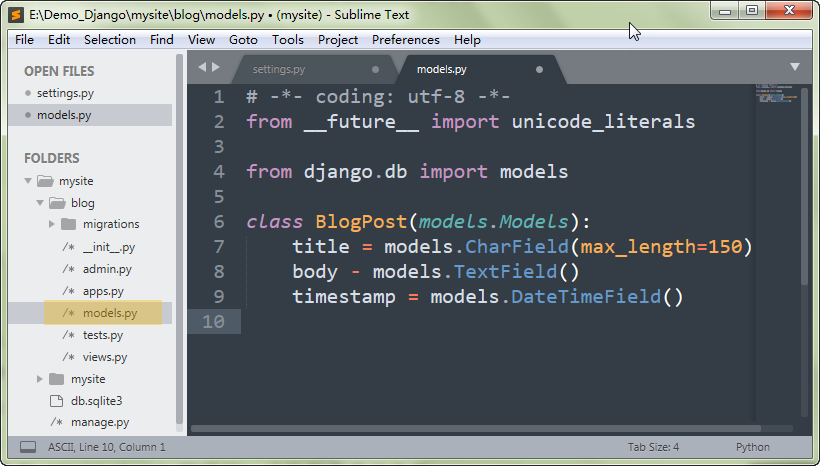This screenshot has width=820, height=466.
Task: Open the Preferences menu
Action: [406, 40]
